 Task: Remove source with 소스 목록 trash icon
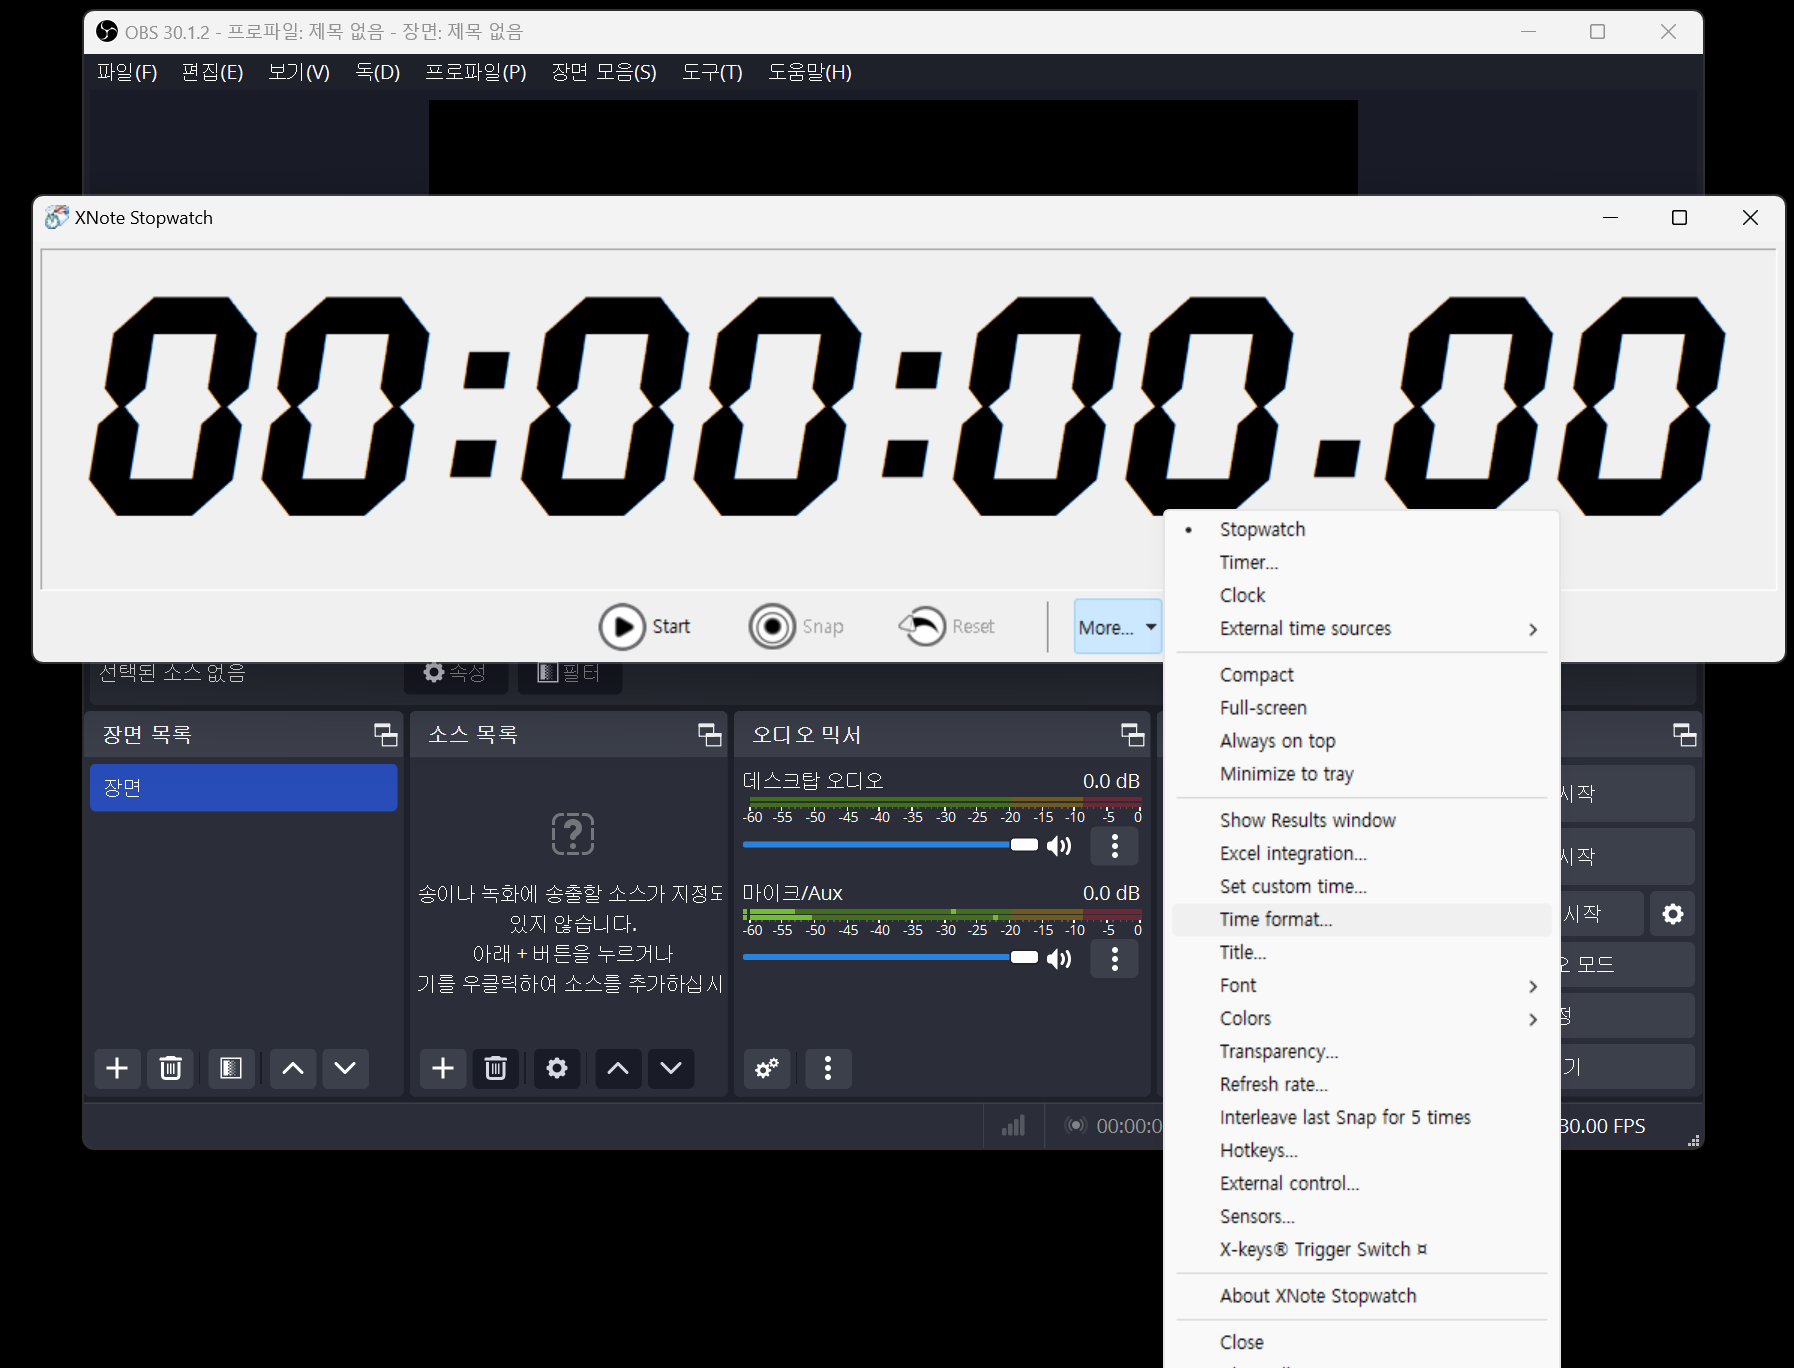coord(495,1069)
